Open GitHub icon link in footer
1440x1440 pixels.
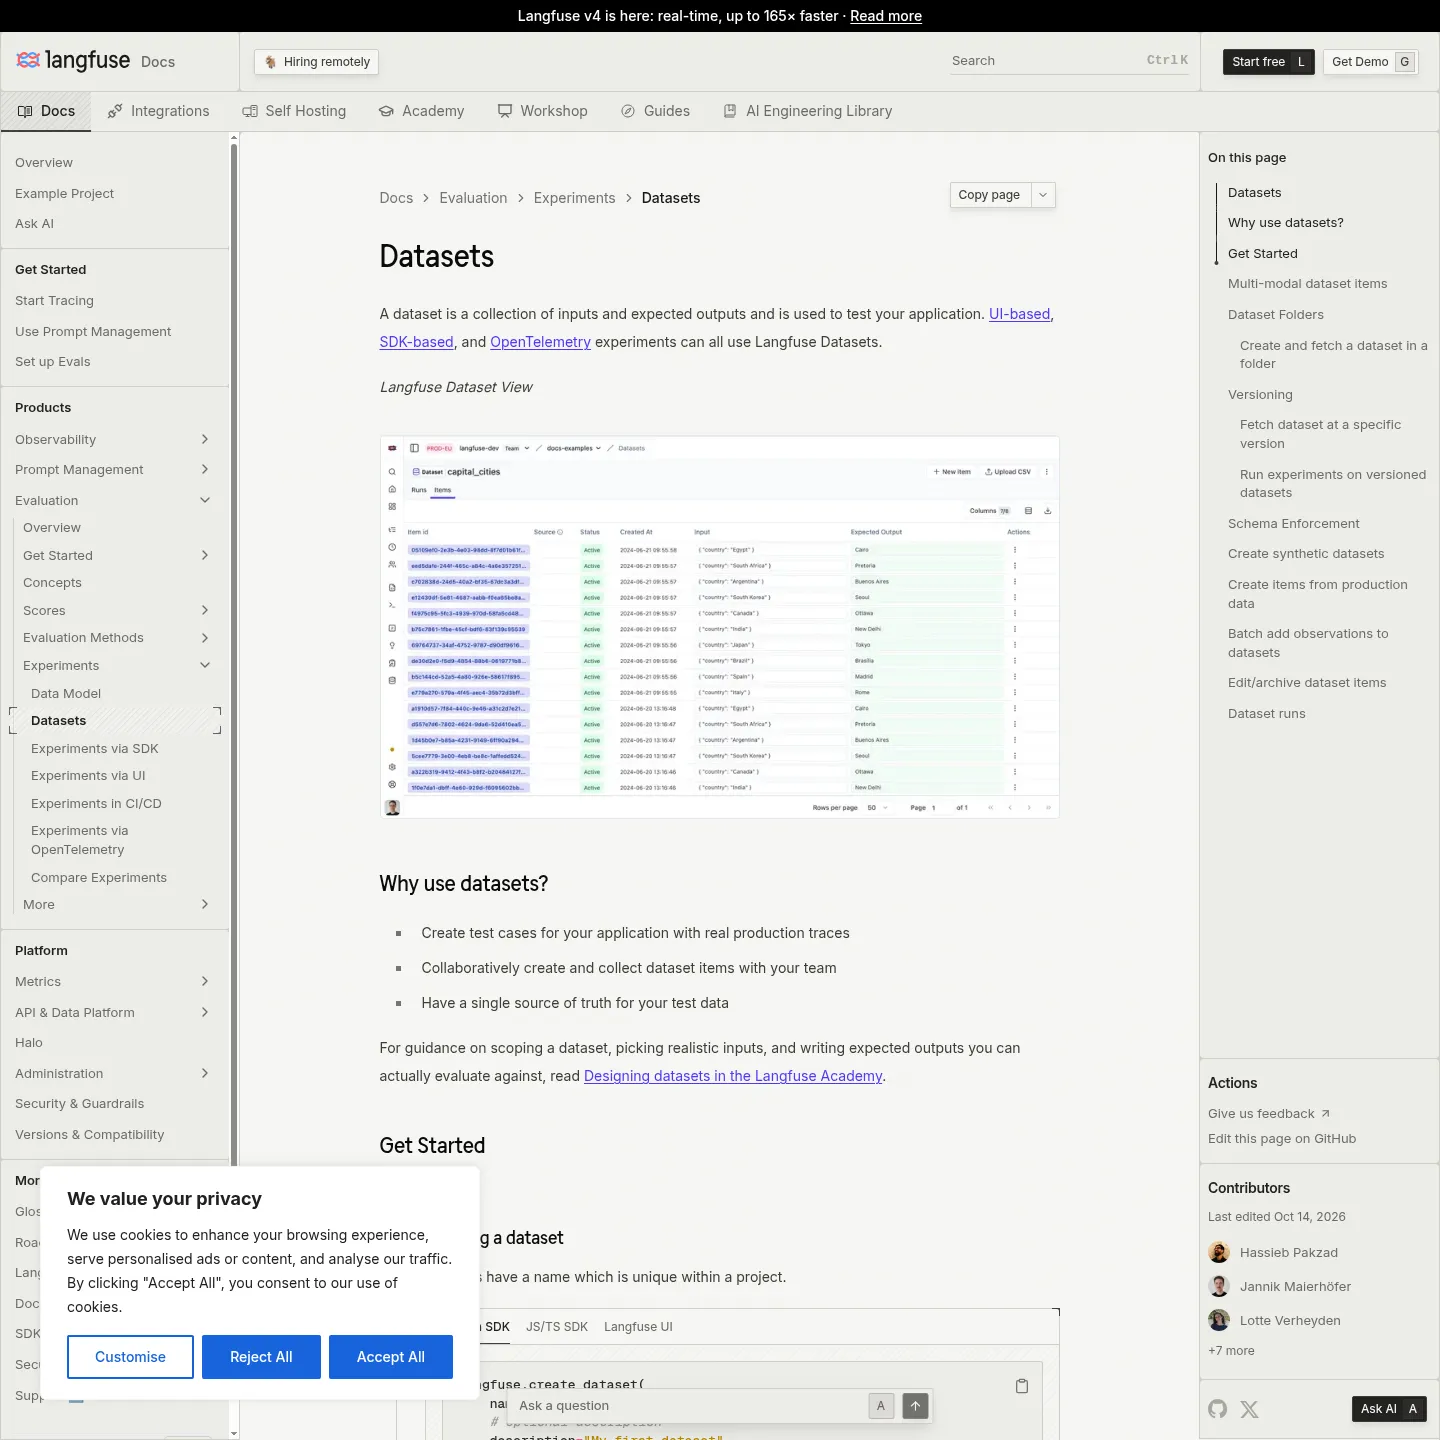pos(1217,1409)
